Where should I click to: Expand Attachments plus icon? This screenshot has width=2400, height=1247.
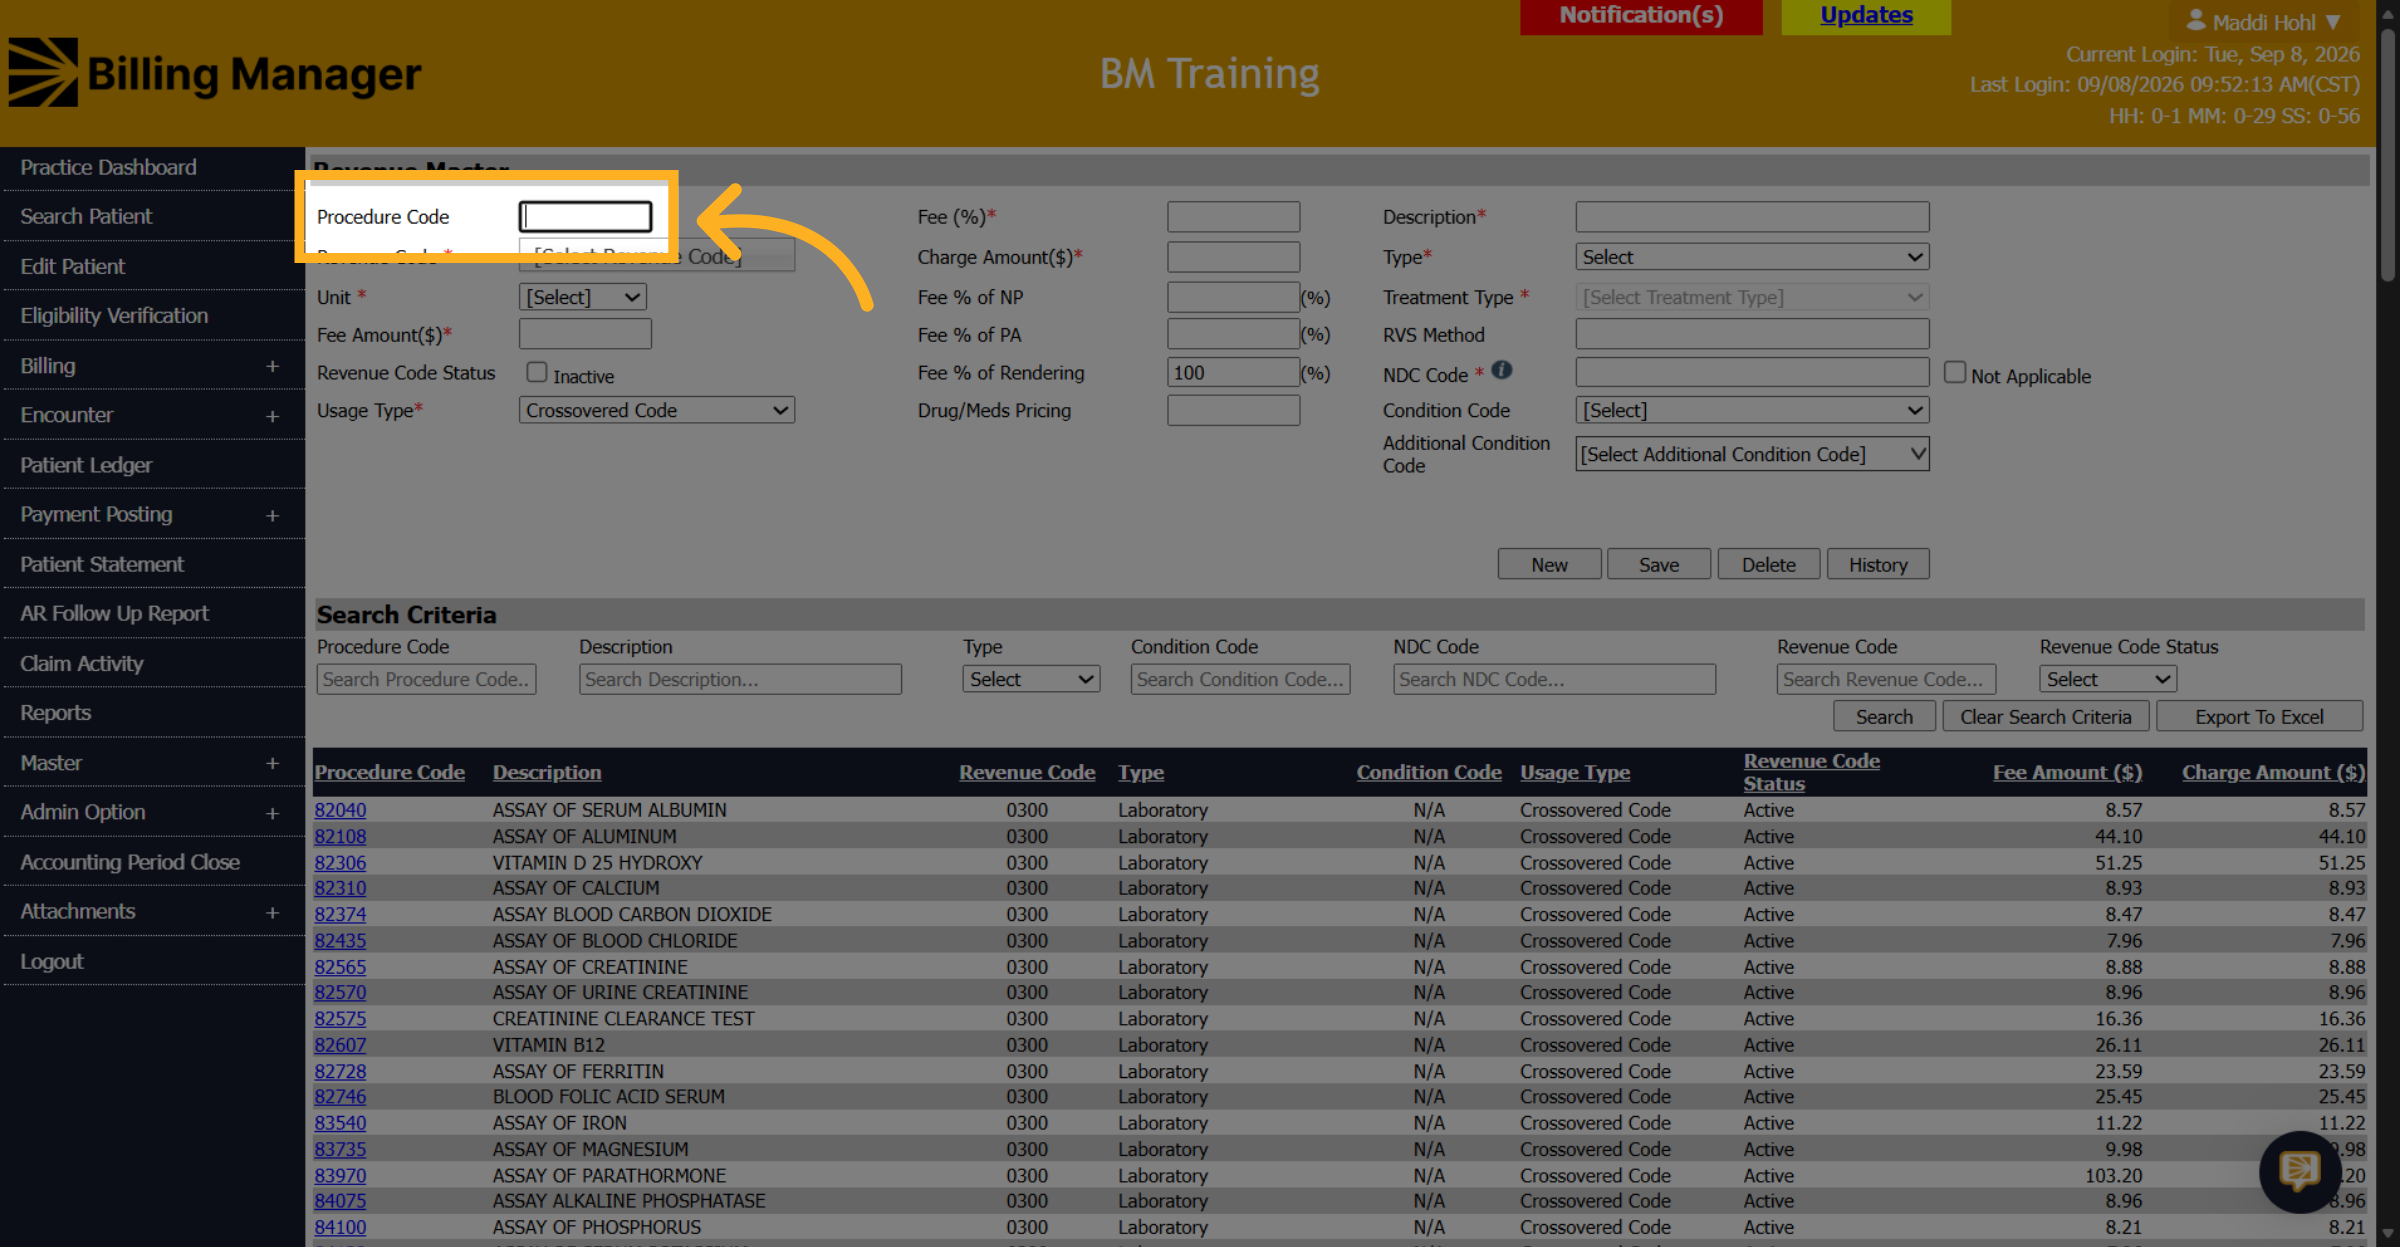(272, 913)
